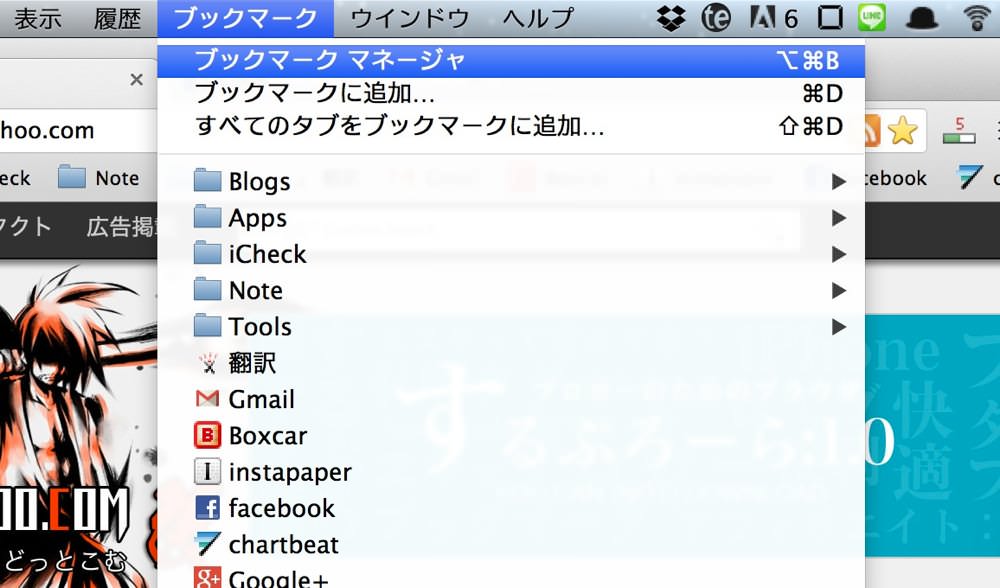1000x588 pixels.
Task: Choose すべてのタブをブックマークに追加...
Action: pos(511,126)
